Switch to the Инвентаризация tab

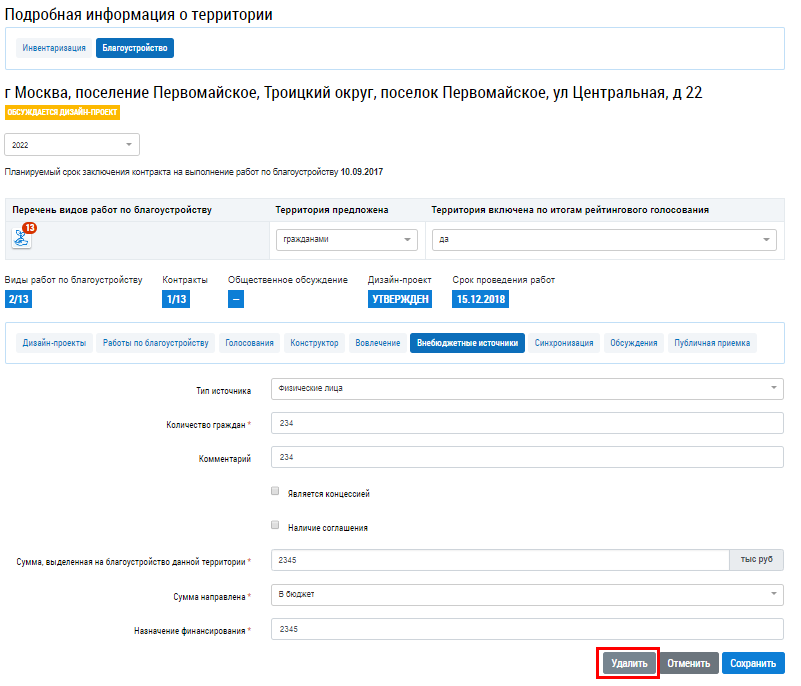pos(54,47)
